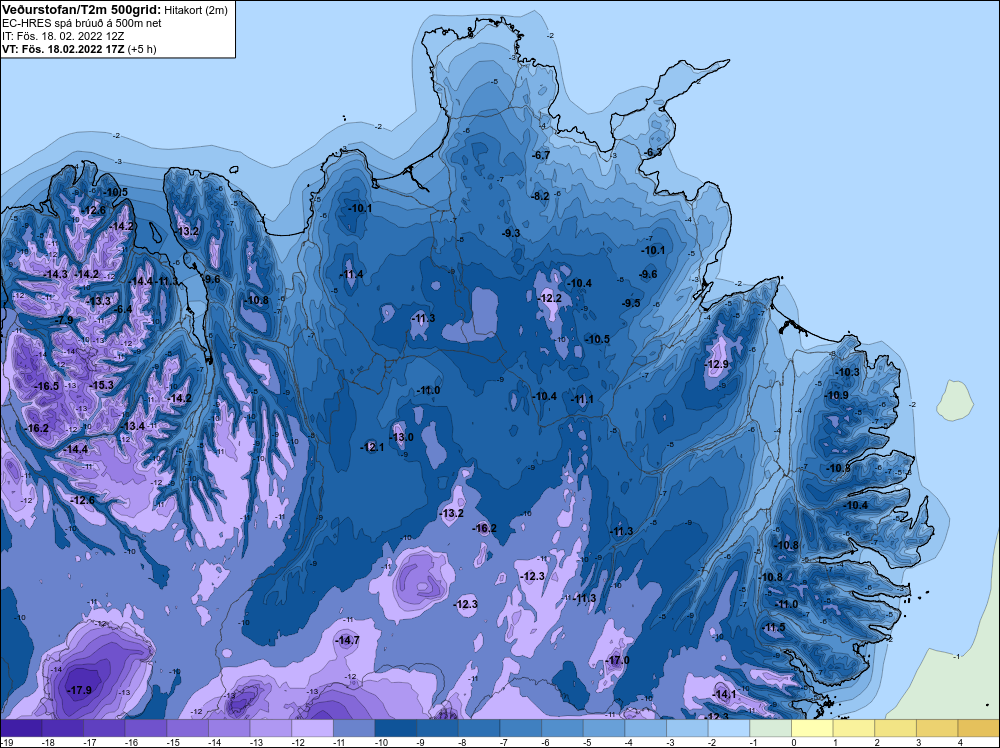
Task: Click the 'Hitakort (2m)' label in the header
Action: click(x=195, y=10)
